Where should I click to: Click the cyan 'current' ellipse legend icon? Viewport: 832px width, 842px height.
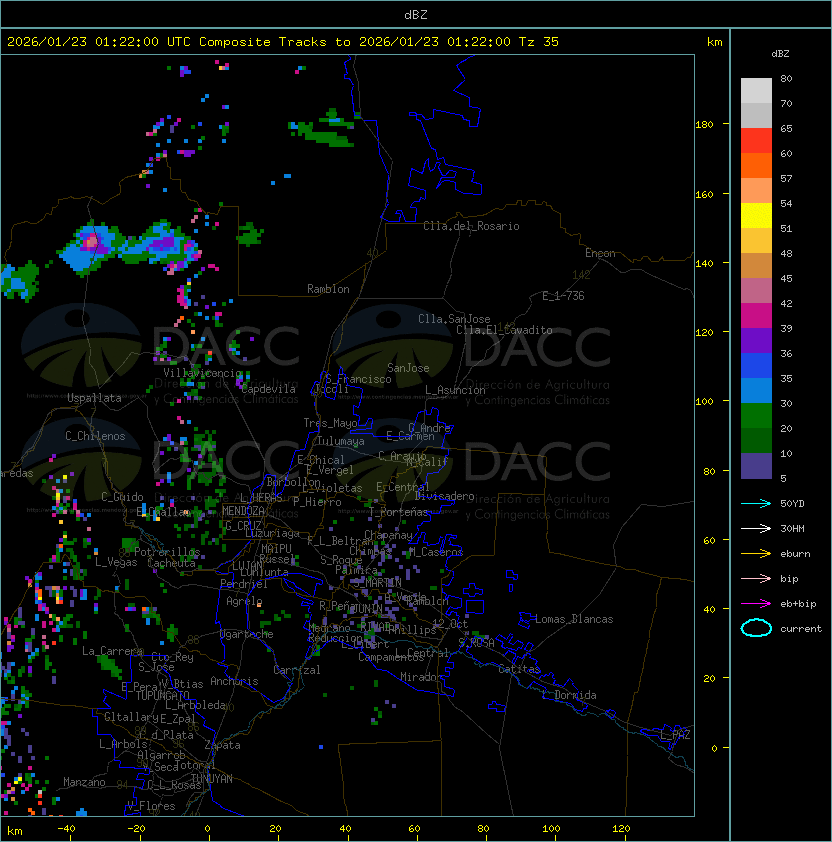tap(756, 628)
